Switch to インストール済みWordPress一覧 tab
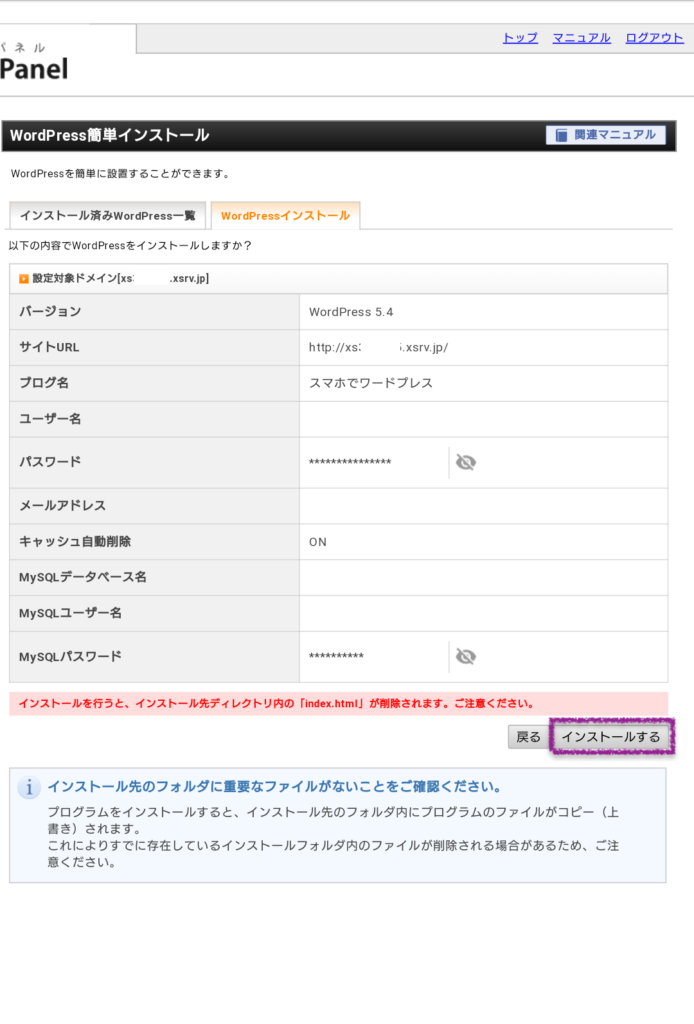The image size is (694, 1024). [x=107, y=216]
